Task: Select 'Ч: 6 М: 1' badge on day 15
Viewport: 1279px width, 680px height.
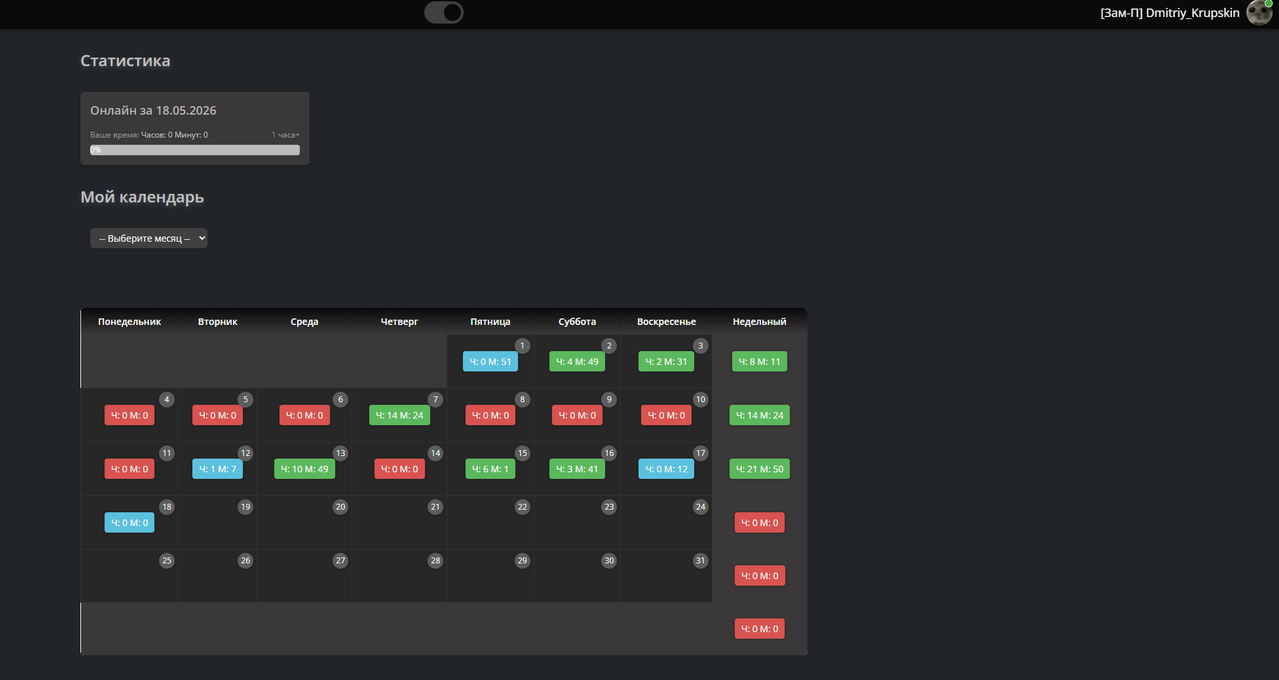Action: 490,468
